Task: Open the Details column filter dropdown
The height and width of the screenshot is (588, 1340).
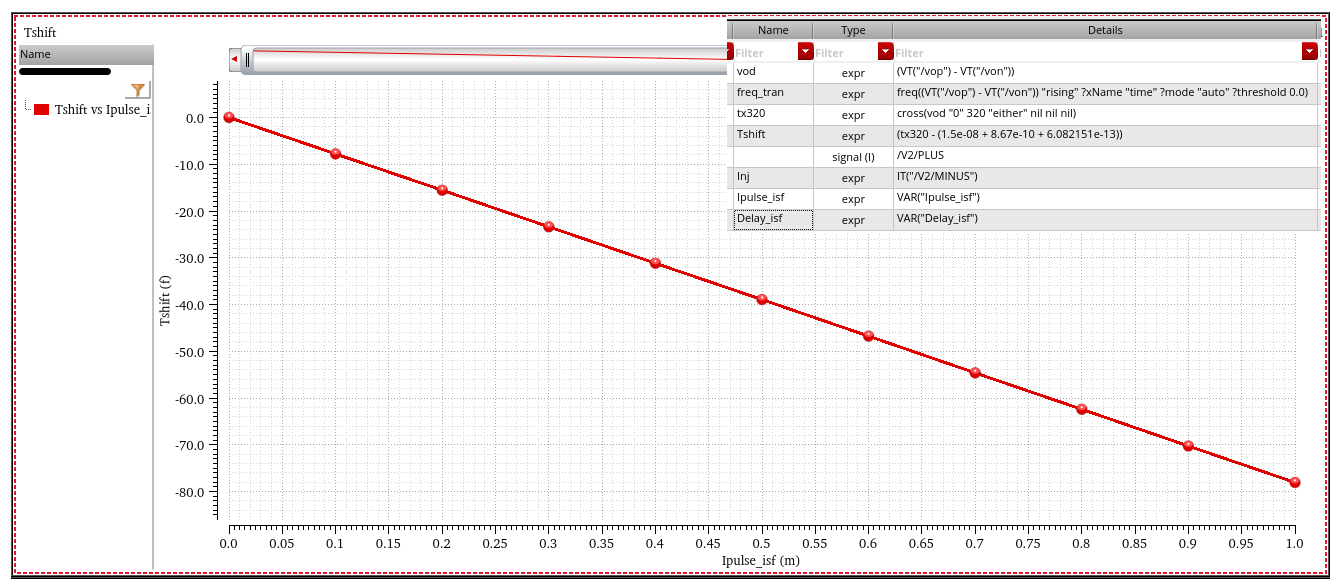Action: tap(1310, 51)
